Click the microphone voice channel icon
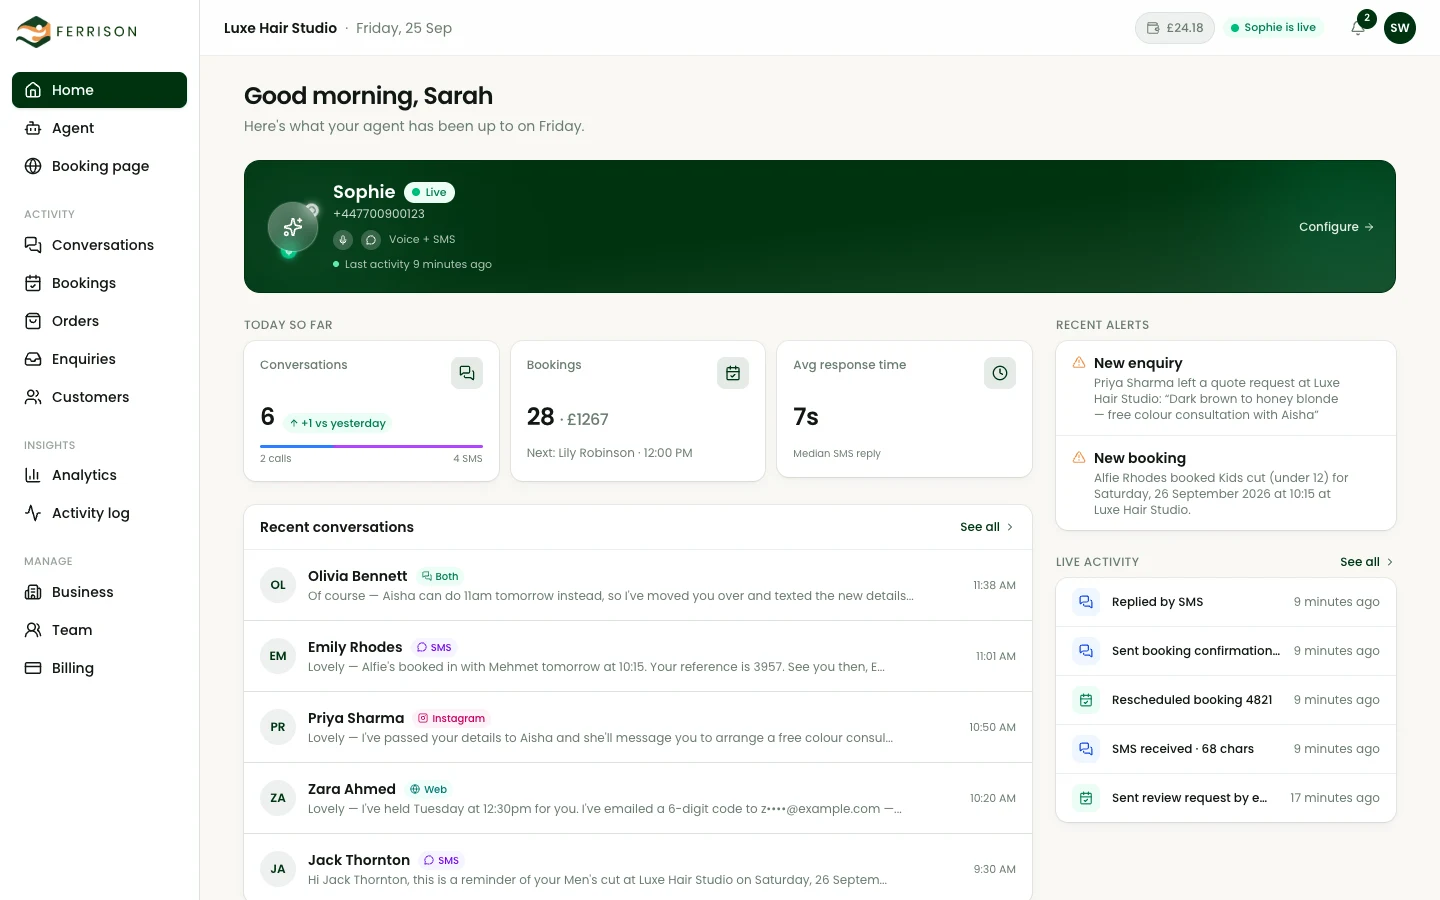Screen dimensions: 1440x900 coord(343,240)
